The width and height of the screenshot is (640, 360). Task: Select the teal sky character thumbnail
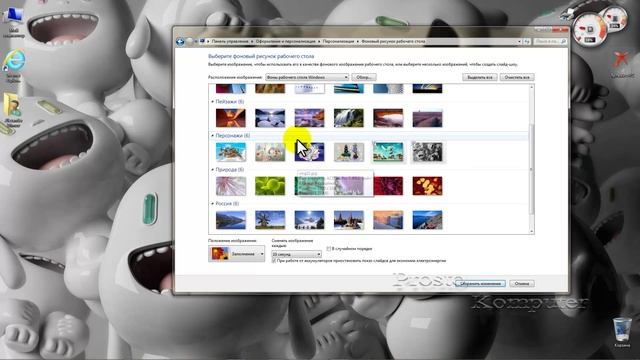click(388, 152)
